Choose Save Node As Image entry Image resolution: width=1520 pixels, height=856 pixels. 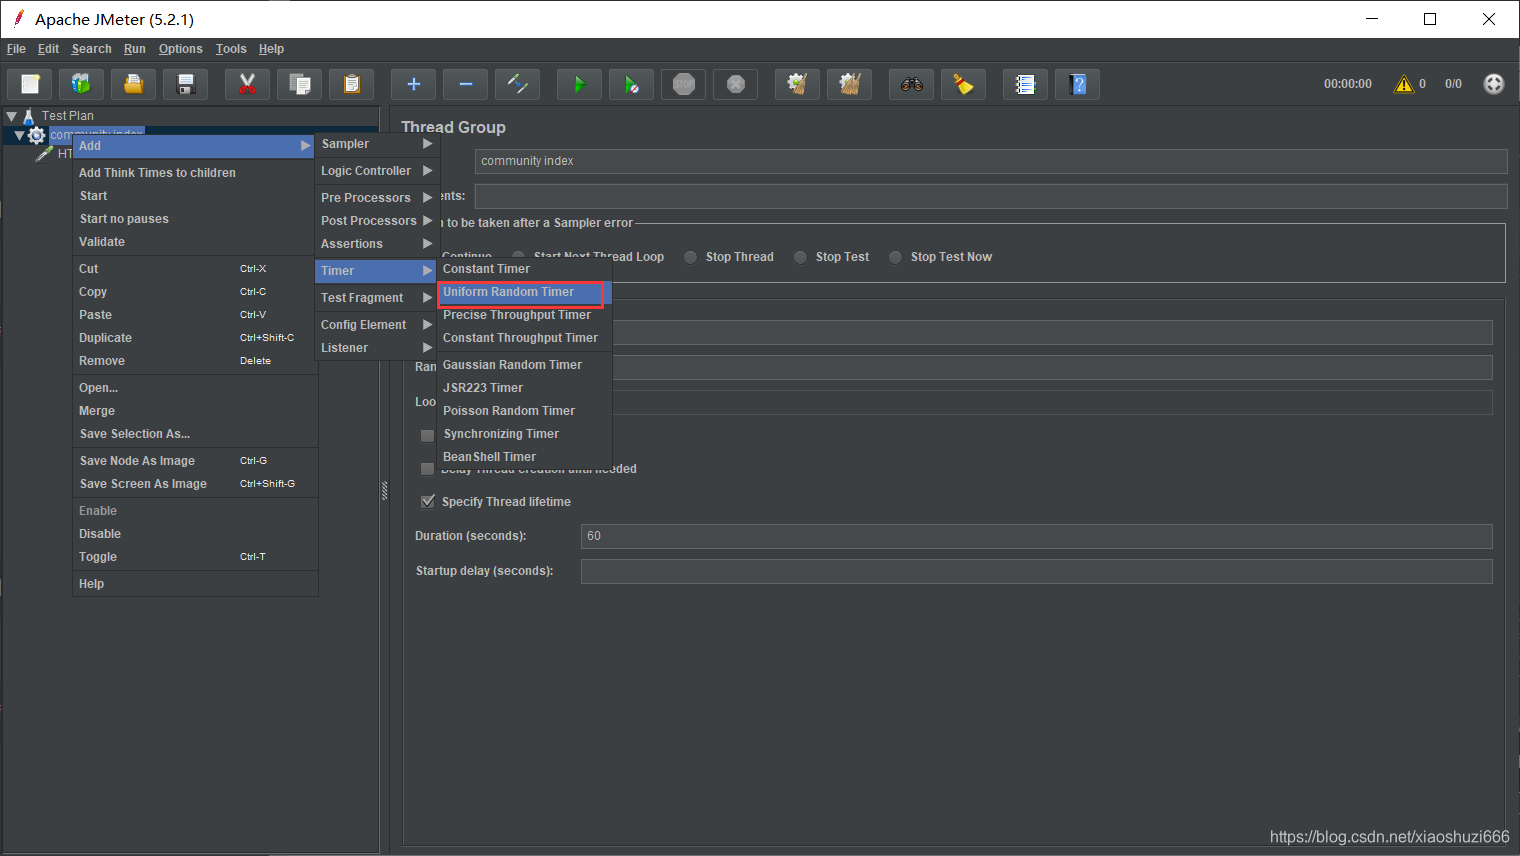coord(195,461)
